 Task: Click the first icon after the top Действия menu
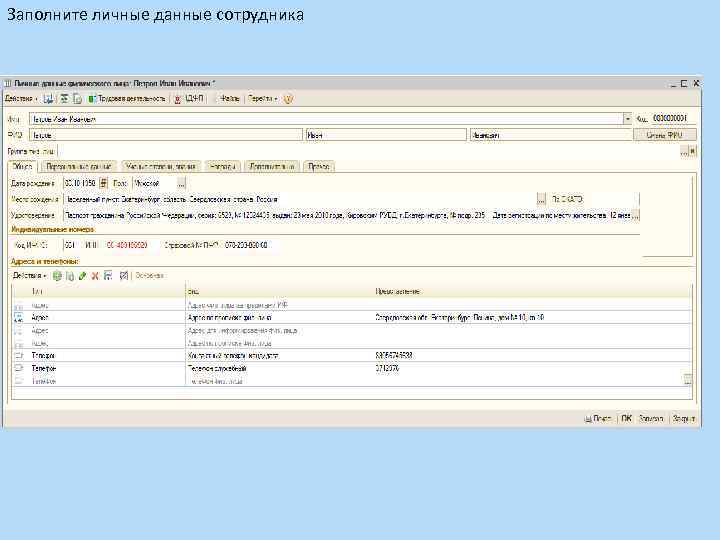click(48, 99)
